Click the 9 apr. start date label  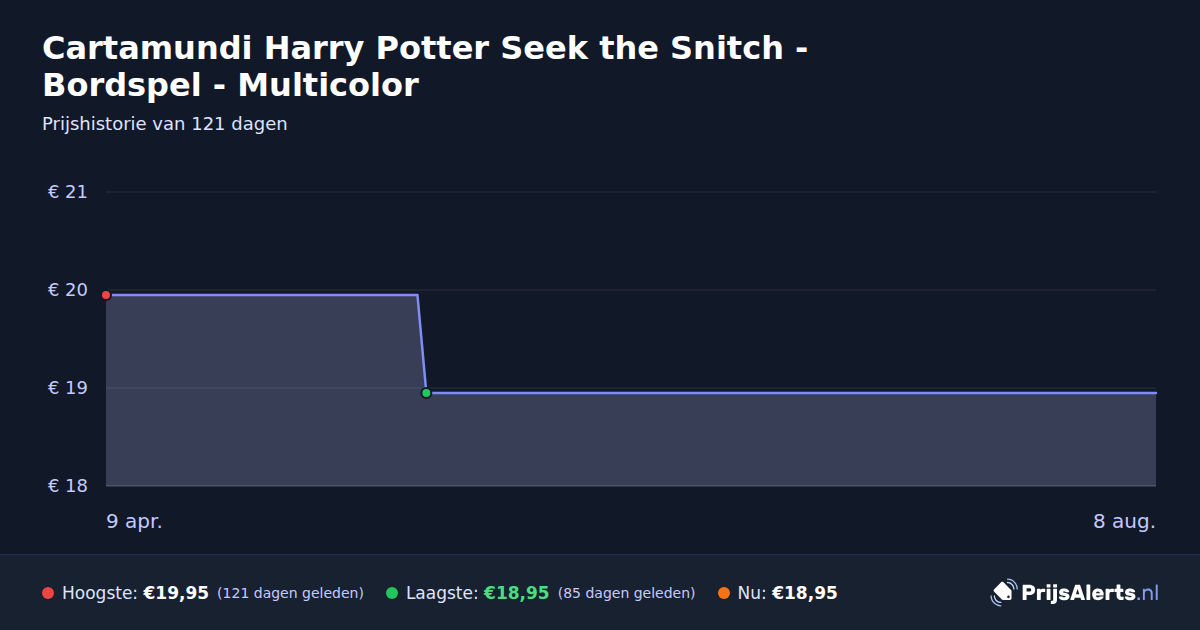134,521
